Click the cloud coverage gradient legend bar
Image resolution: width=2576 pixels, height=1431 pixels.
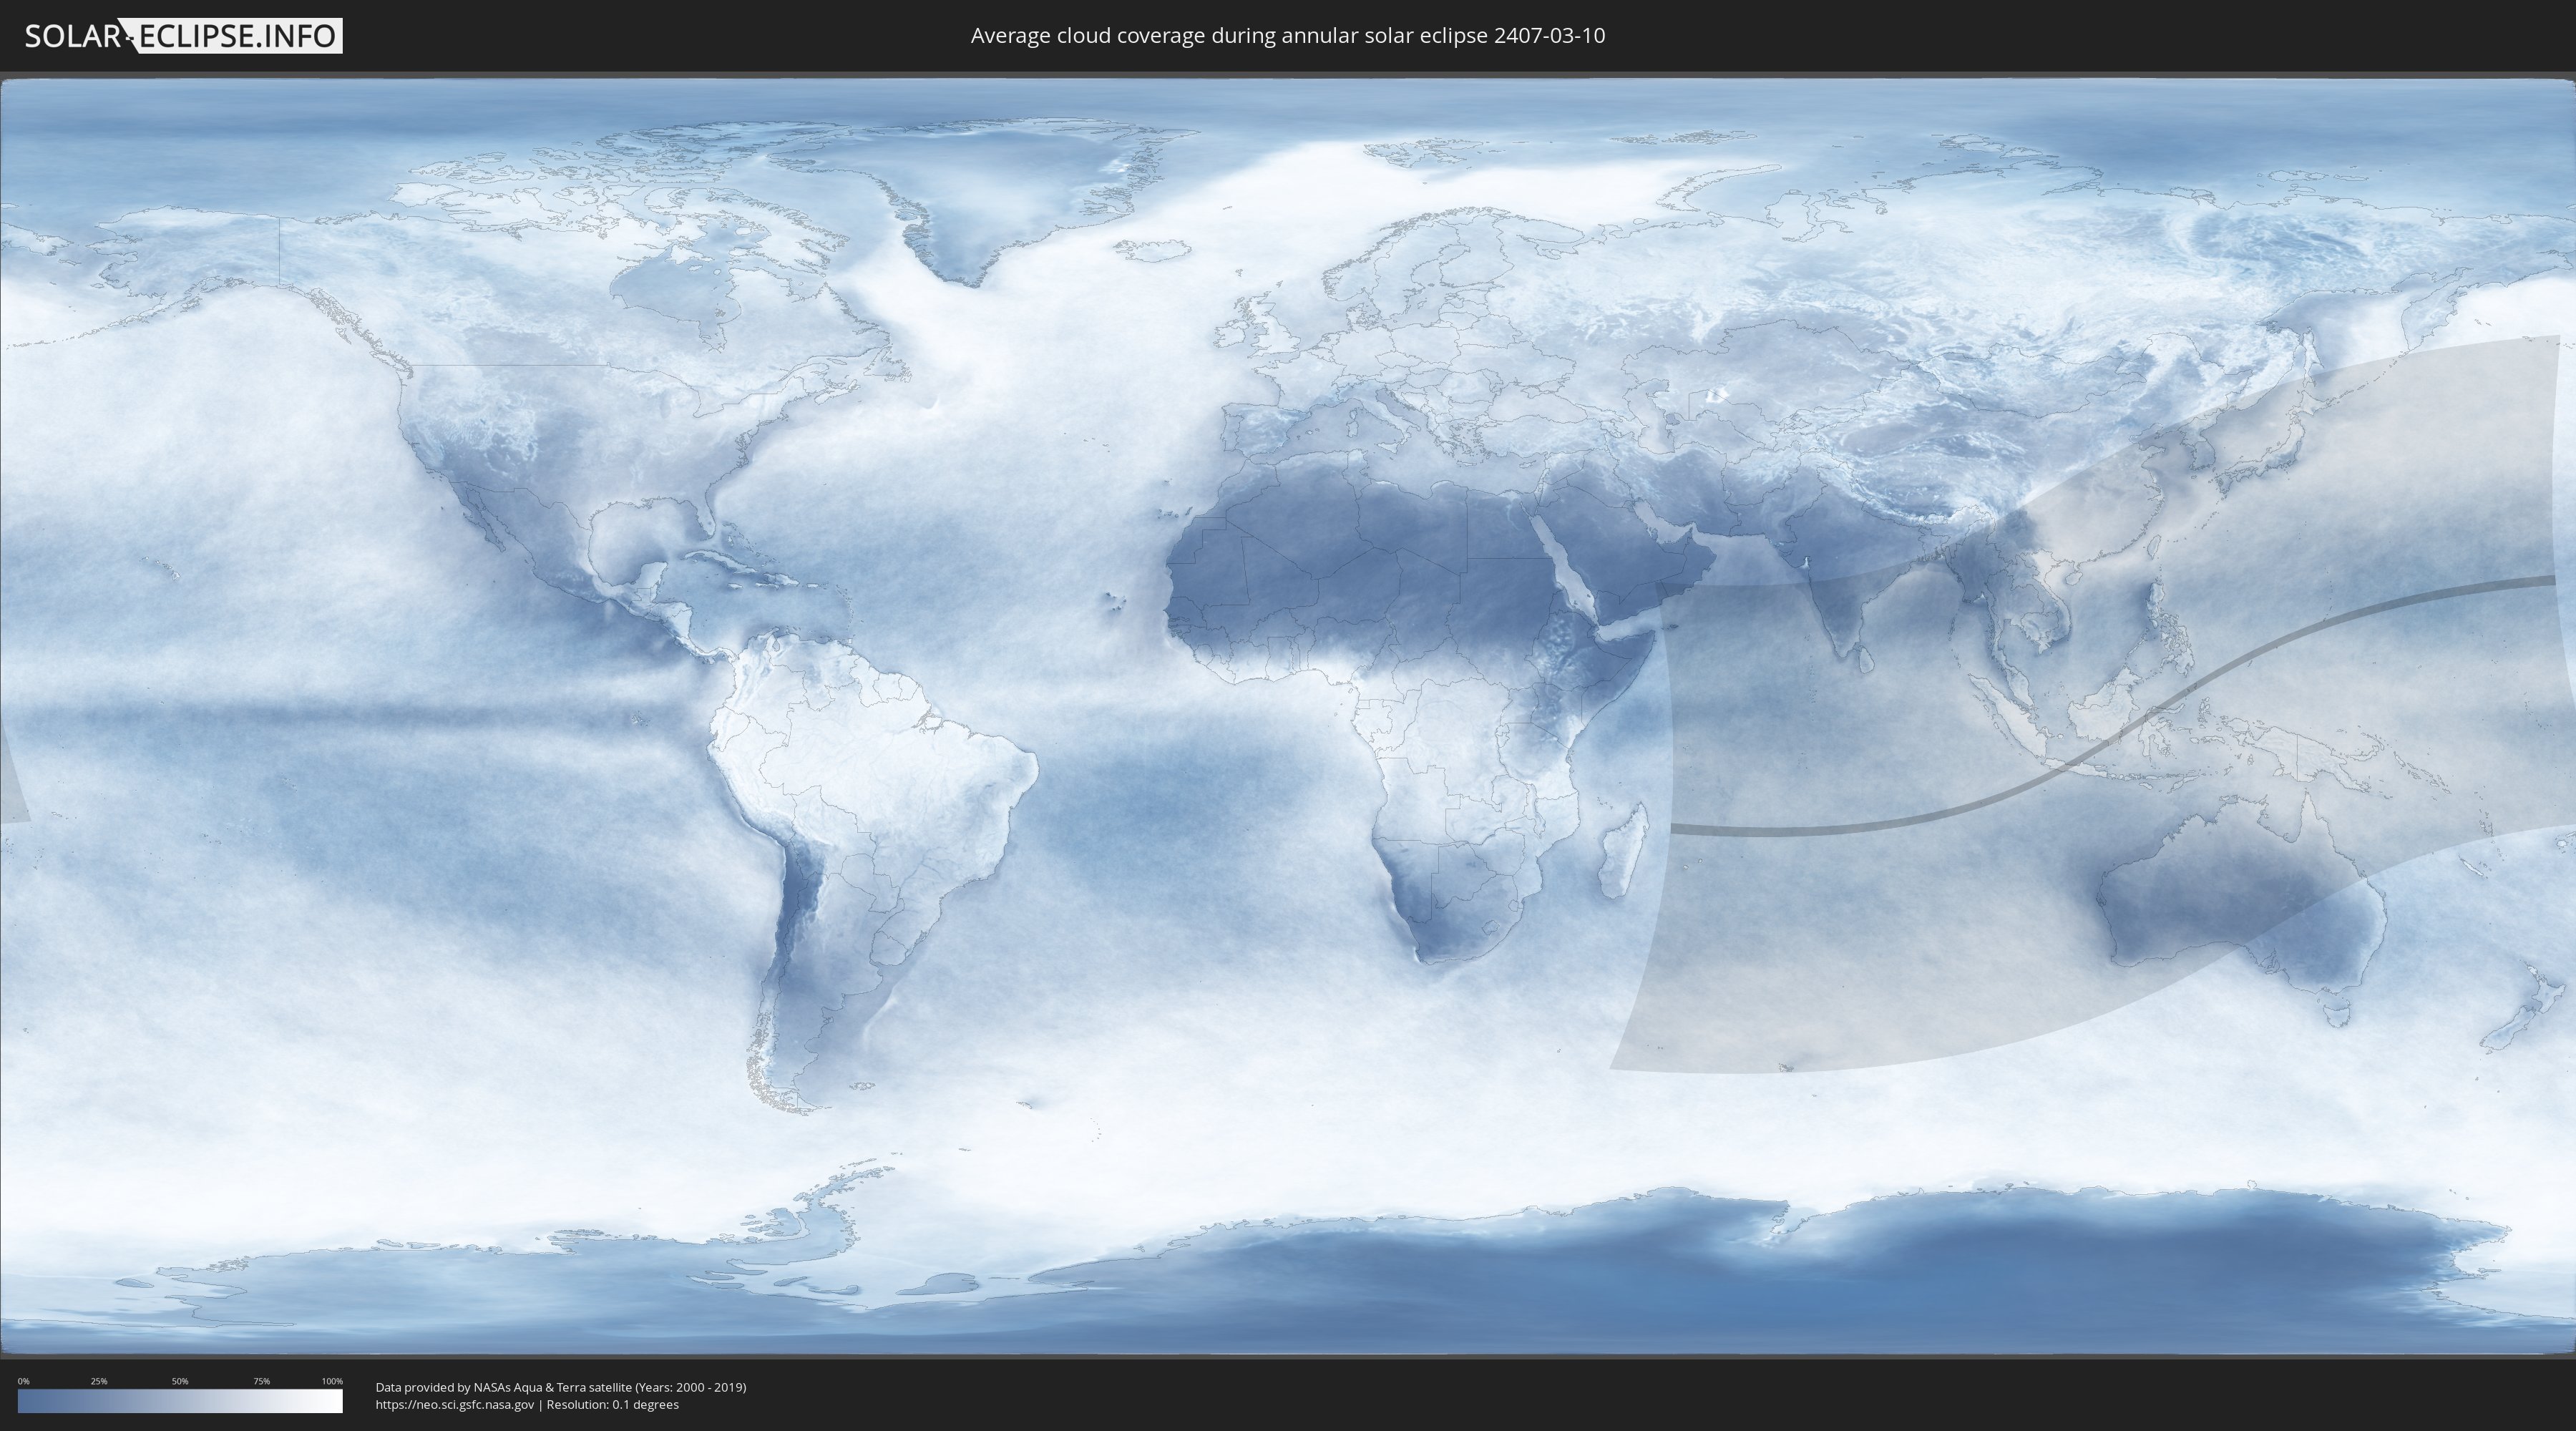(180, 1401)
